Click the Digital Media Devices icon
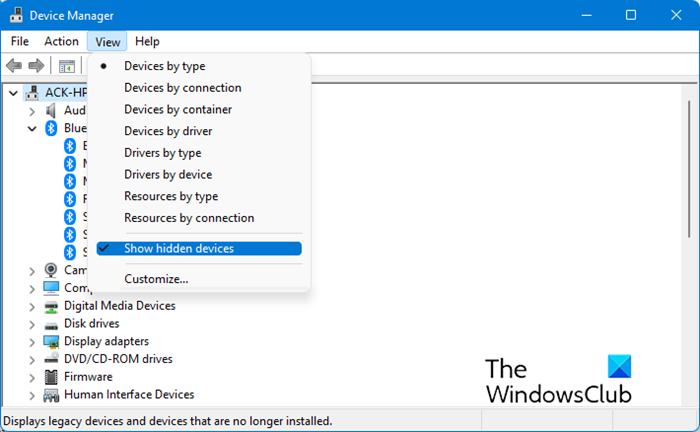 51,306
